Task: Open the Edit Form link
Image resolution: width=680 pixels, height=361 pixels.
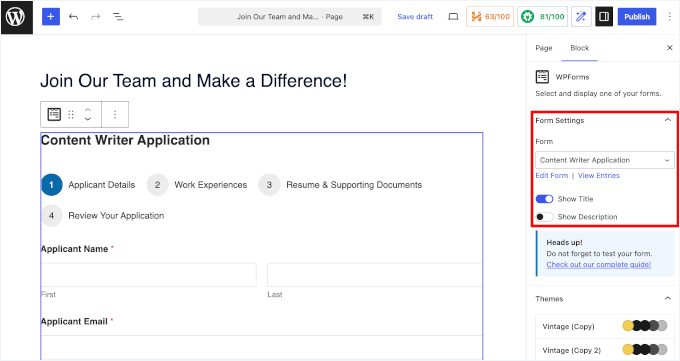Action: (x=552, y=175)
